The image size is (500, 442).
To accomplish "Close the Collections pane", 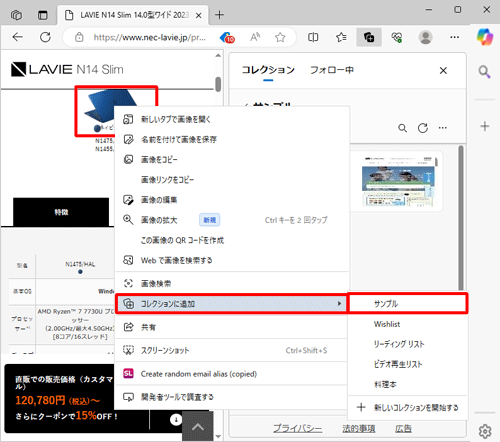I will click(443, 70).
